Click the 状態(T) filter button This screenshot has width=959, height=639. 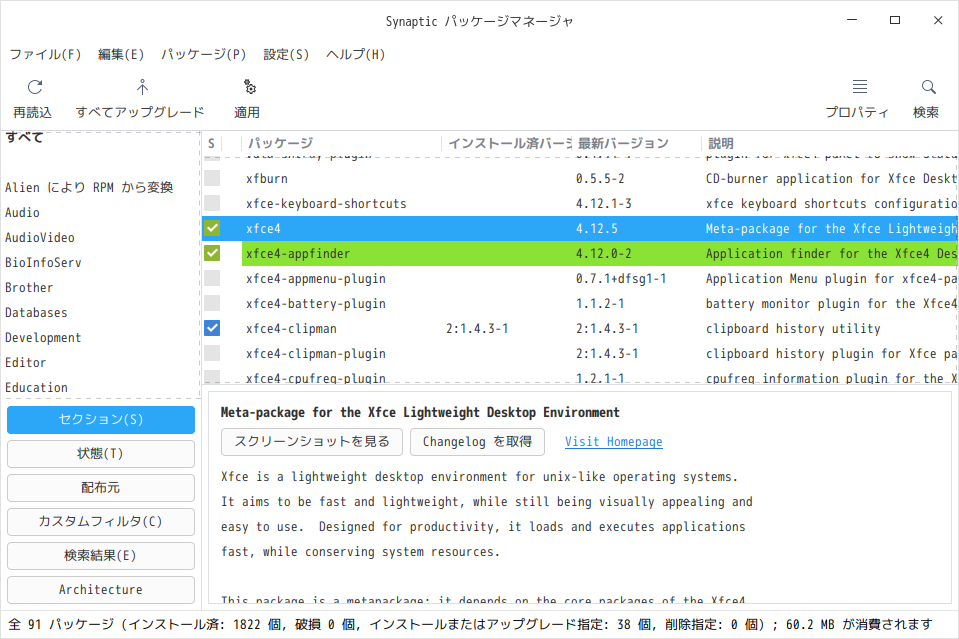pos(101,454)
